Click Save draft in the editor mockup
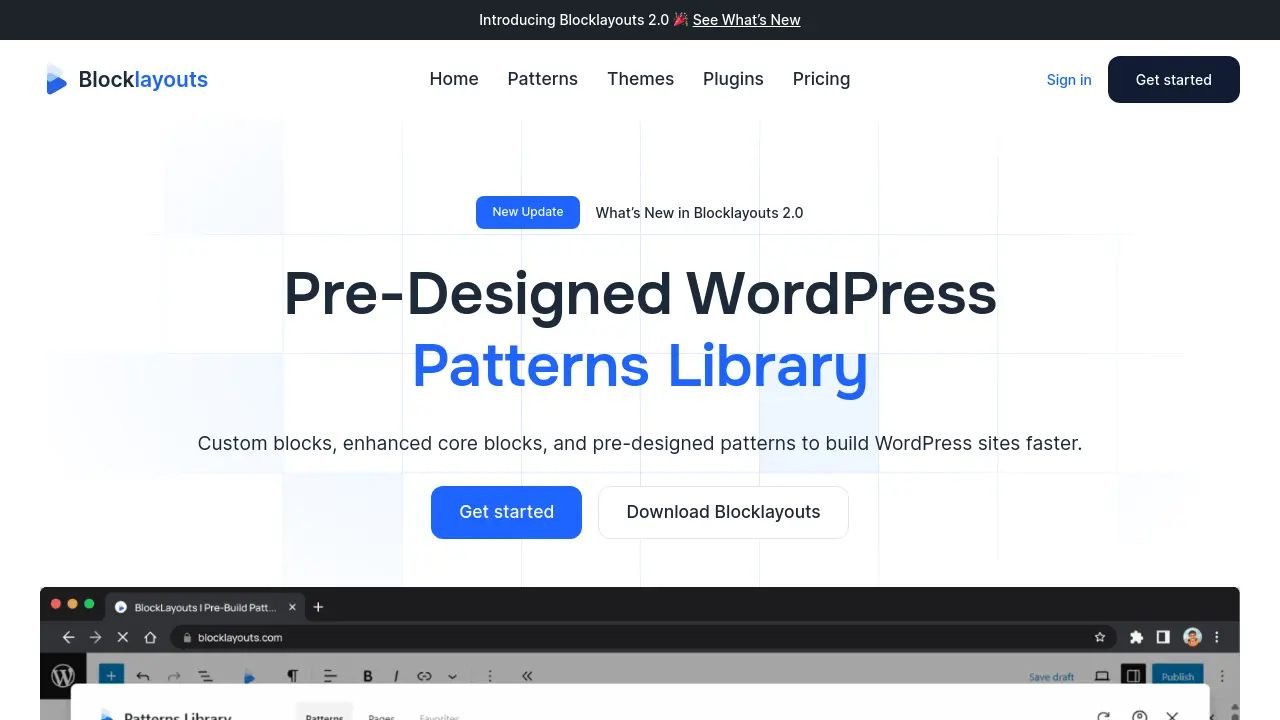Image resolution: width=1280 pixels, height=720 pixels. click(1052, 677)
